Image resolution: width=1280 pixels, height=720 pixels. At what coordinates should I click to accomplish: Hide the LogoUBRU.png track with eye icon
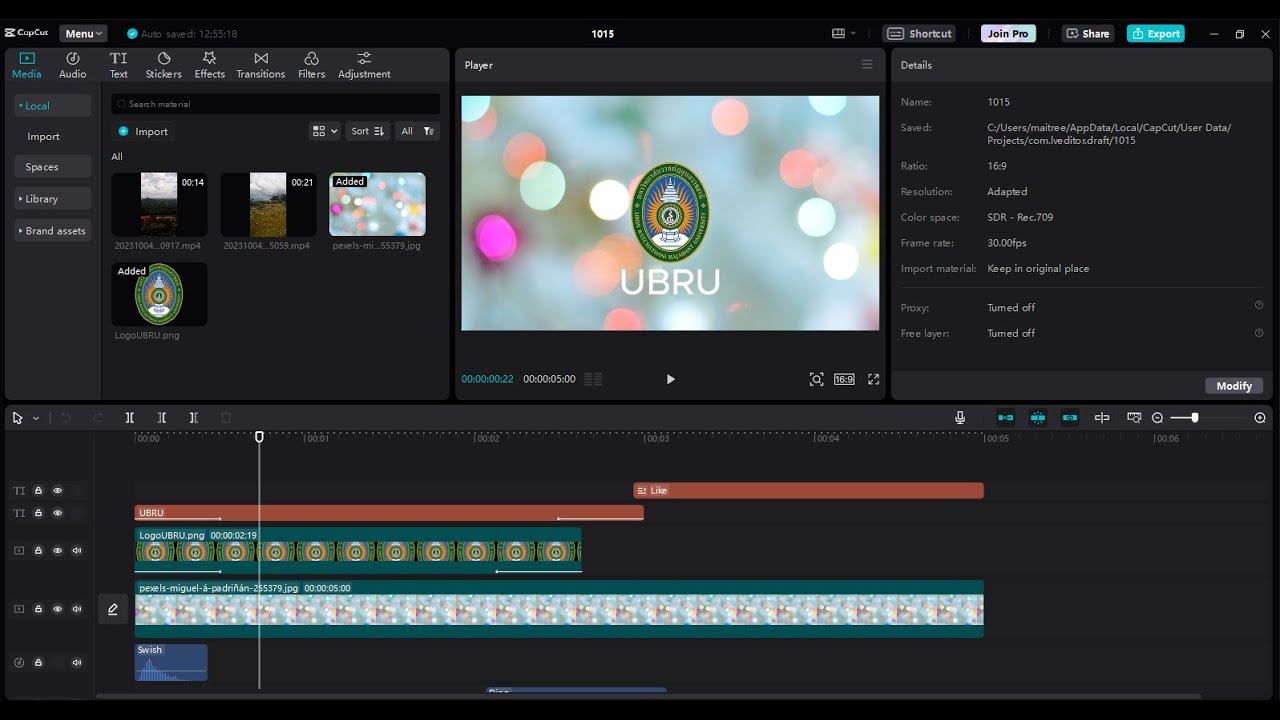58,551
